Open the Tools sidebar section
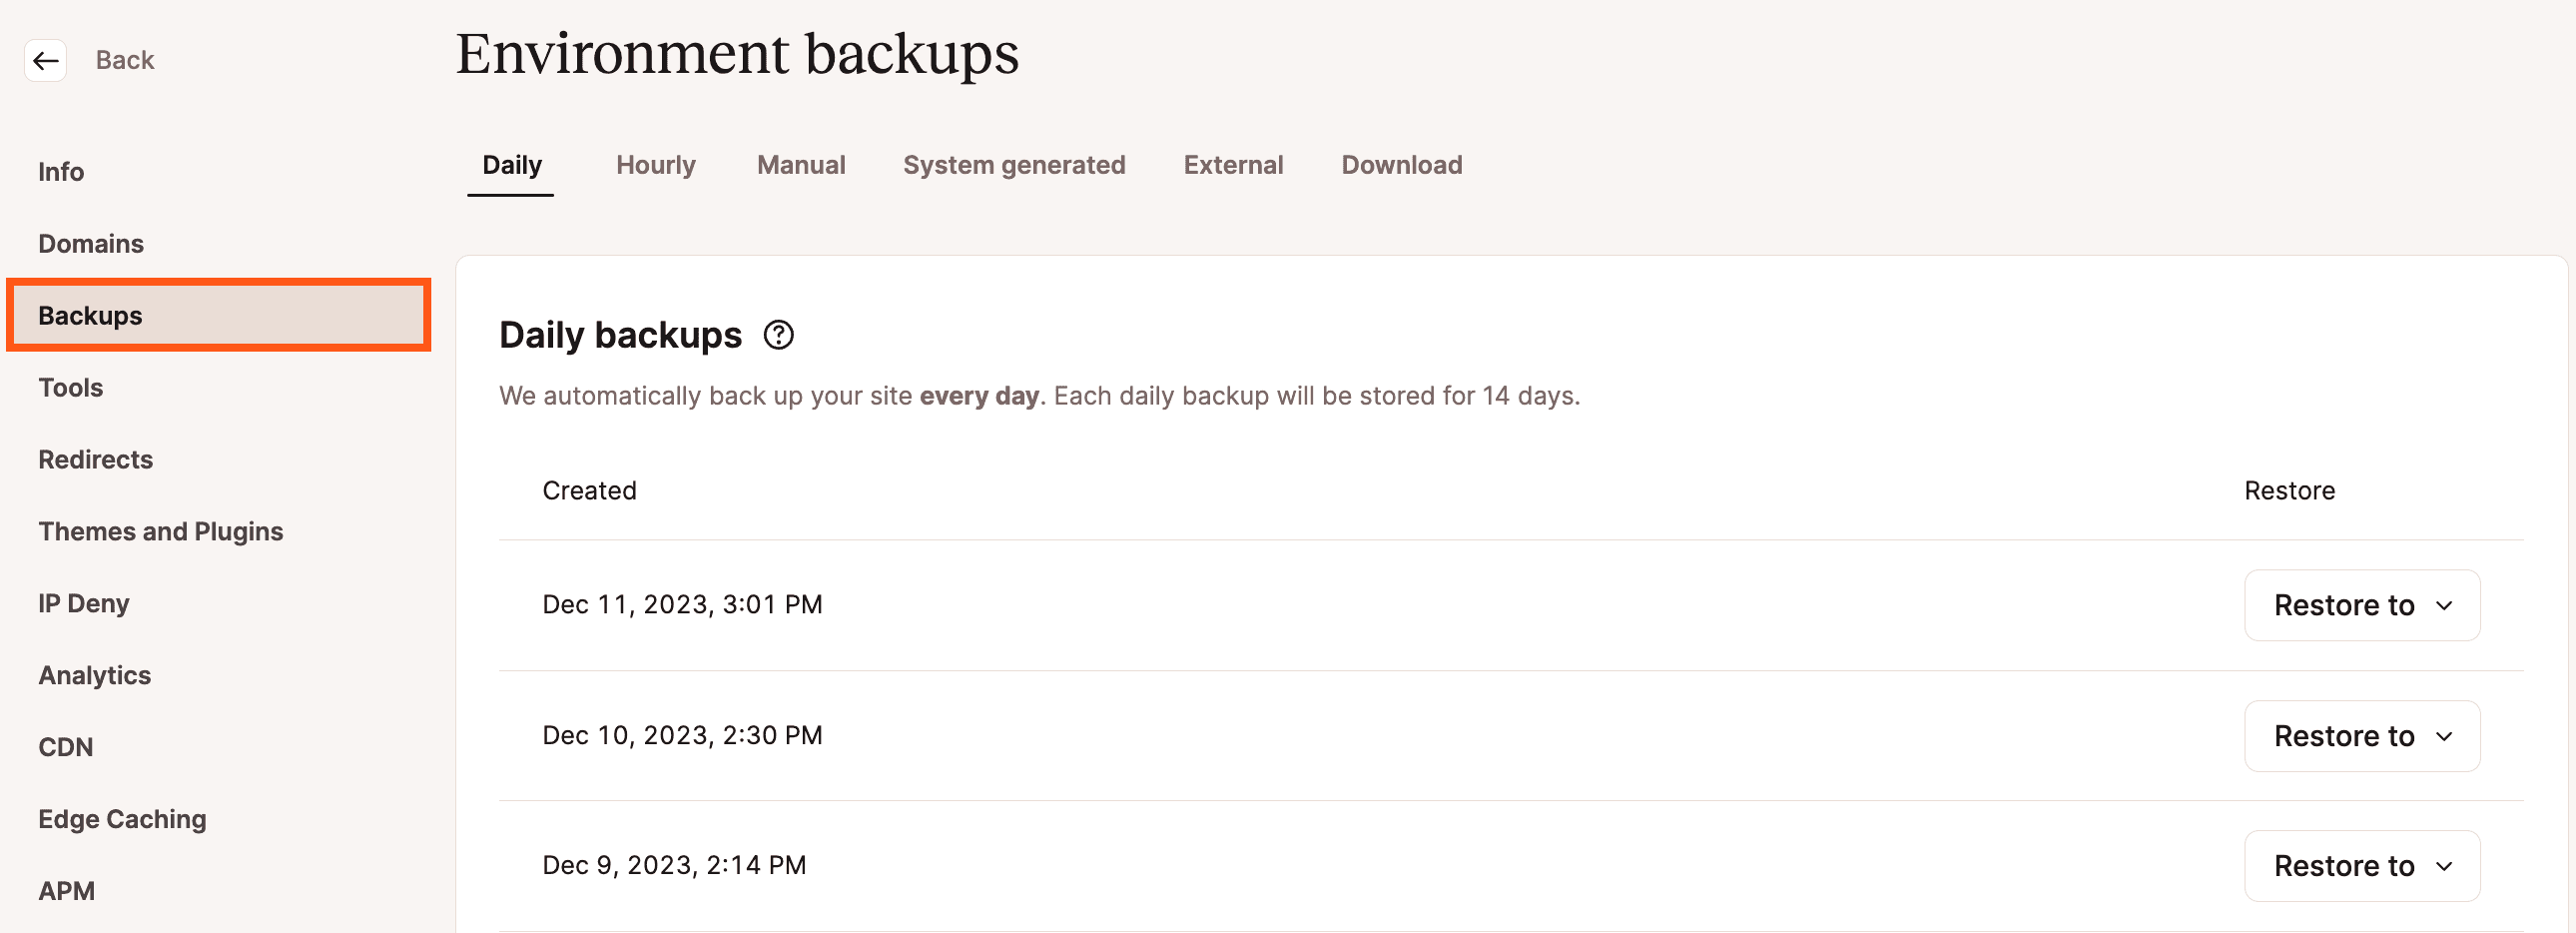The height and width of the screenshot is (933, 2576). [71, 388]
